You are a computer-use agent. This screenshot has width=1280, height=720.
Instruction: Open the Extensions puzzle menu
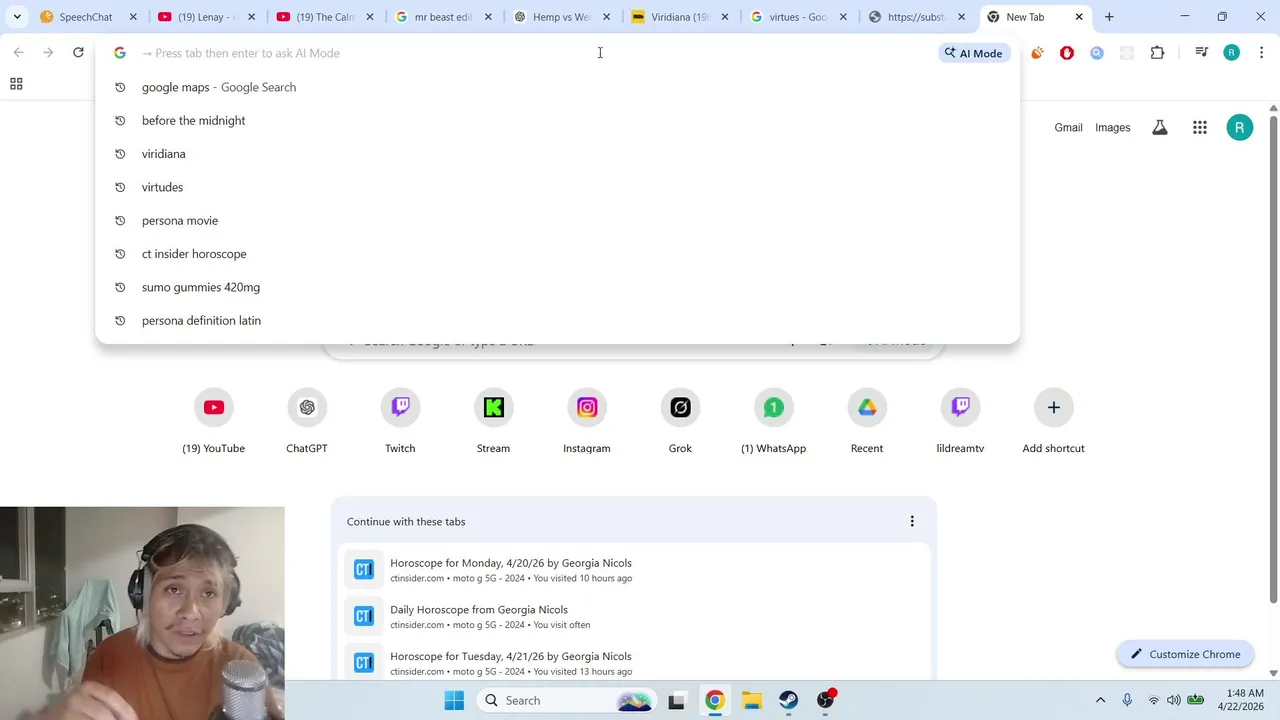[1157, 53]
